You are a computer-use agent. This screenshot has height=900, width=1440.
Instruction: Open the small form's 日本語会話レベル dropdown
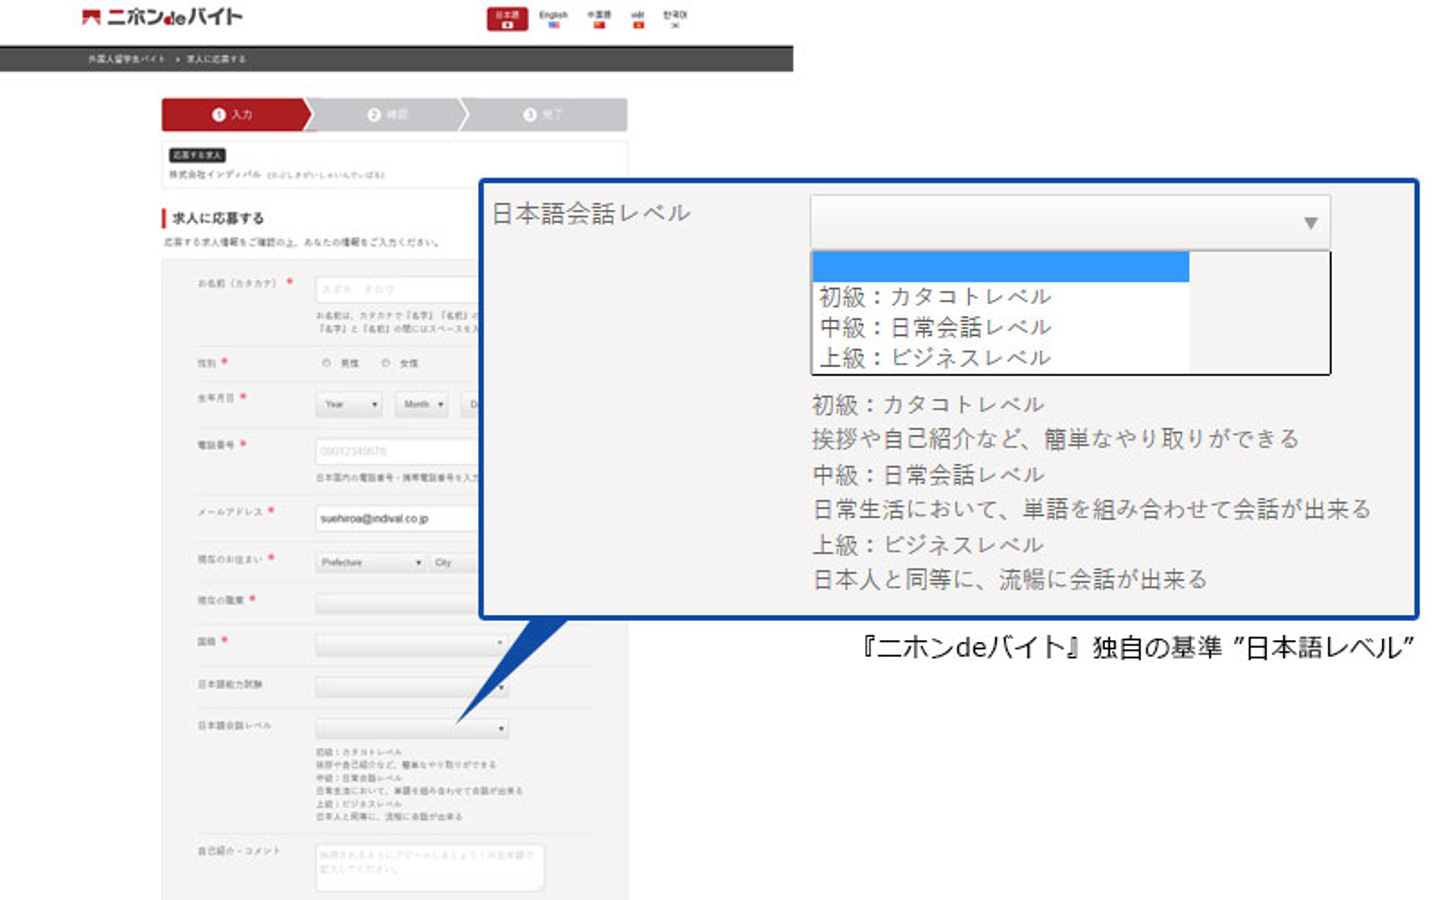pyautogui.click(x=411, y=729)
